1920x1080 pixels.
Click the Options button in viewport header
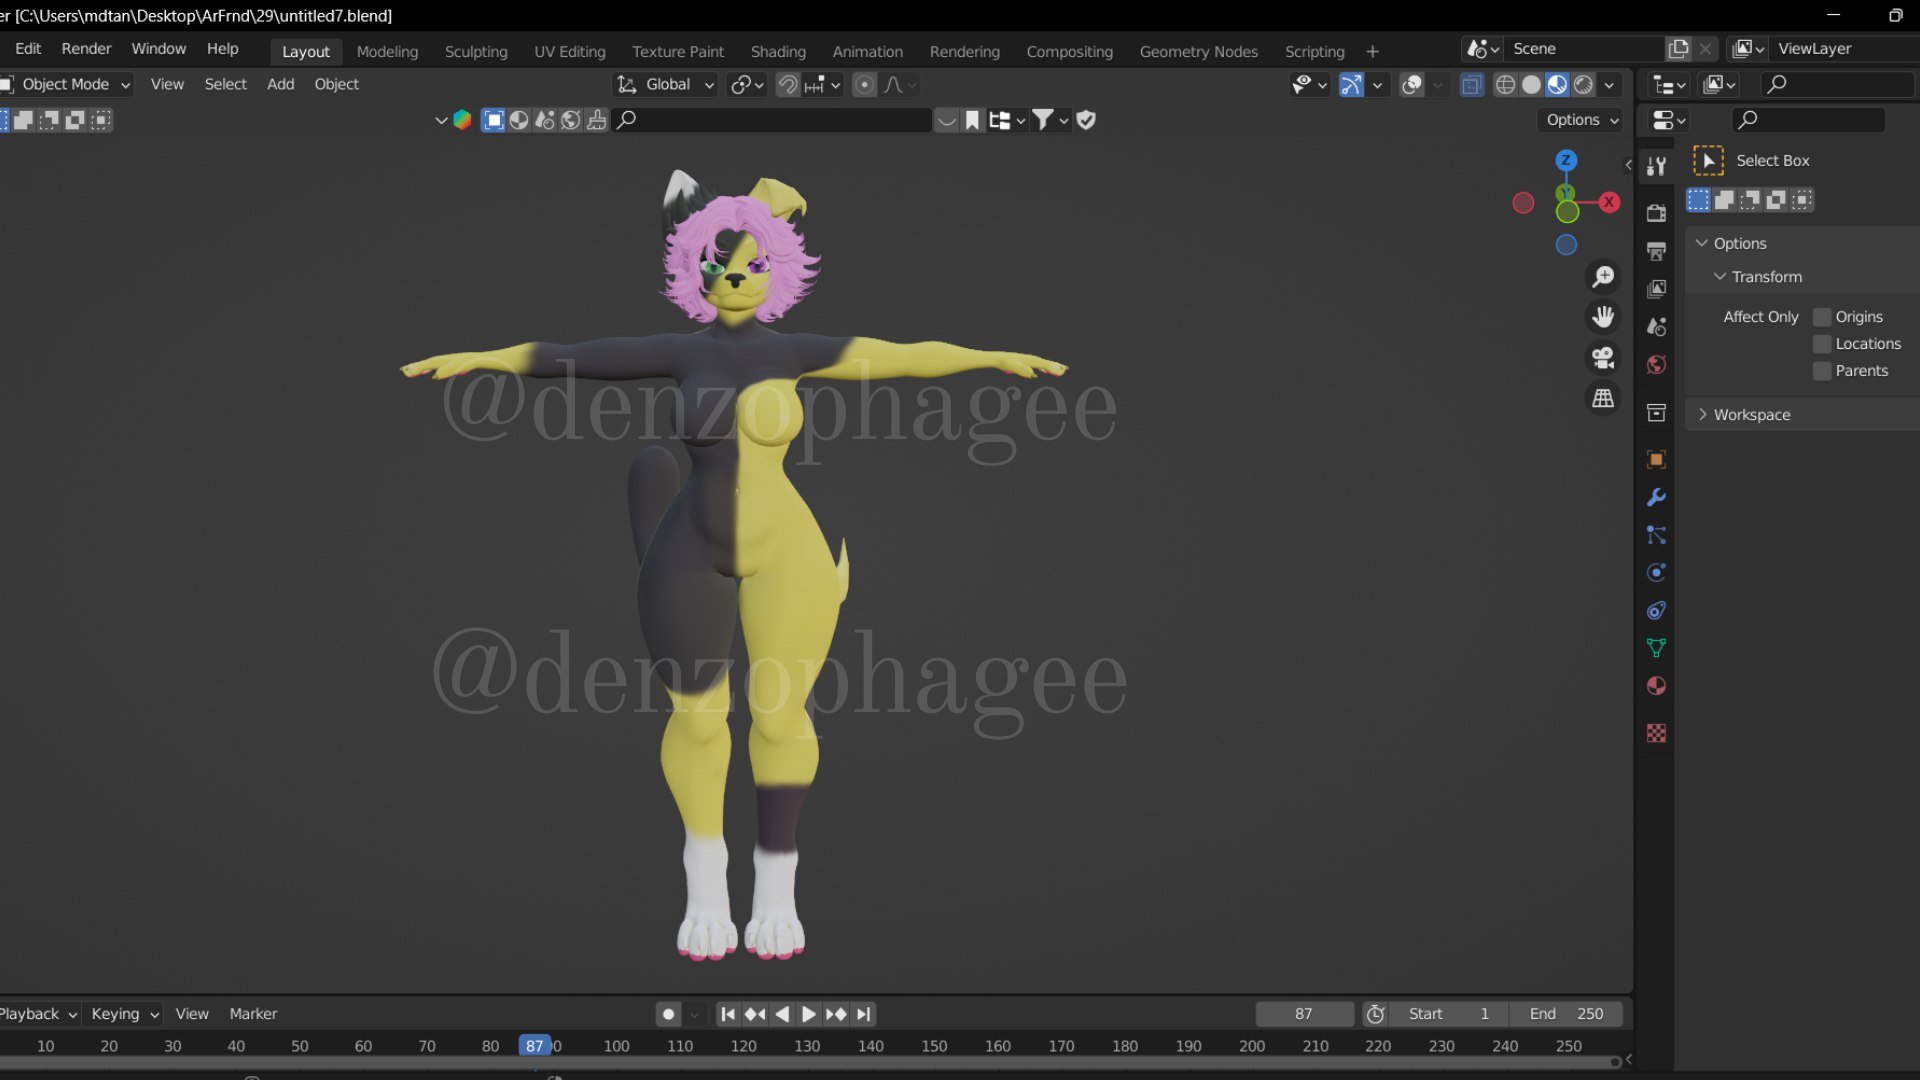1581,120
